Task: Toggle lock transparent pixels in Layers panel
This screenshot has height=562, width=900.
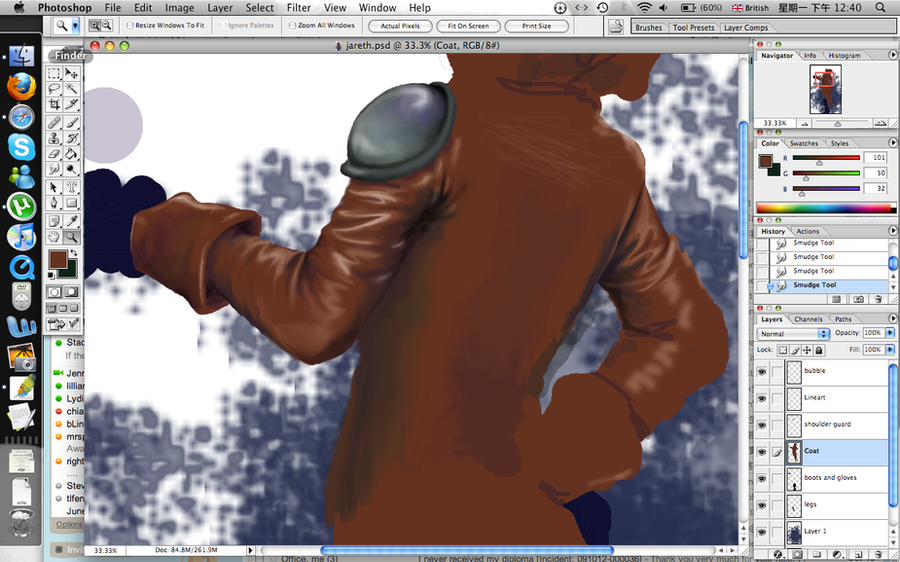Action: (x=783, y=350)
